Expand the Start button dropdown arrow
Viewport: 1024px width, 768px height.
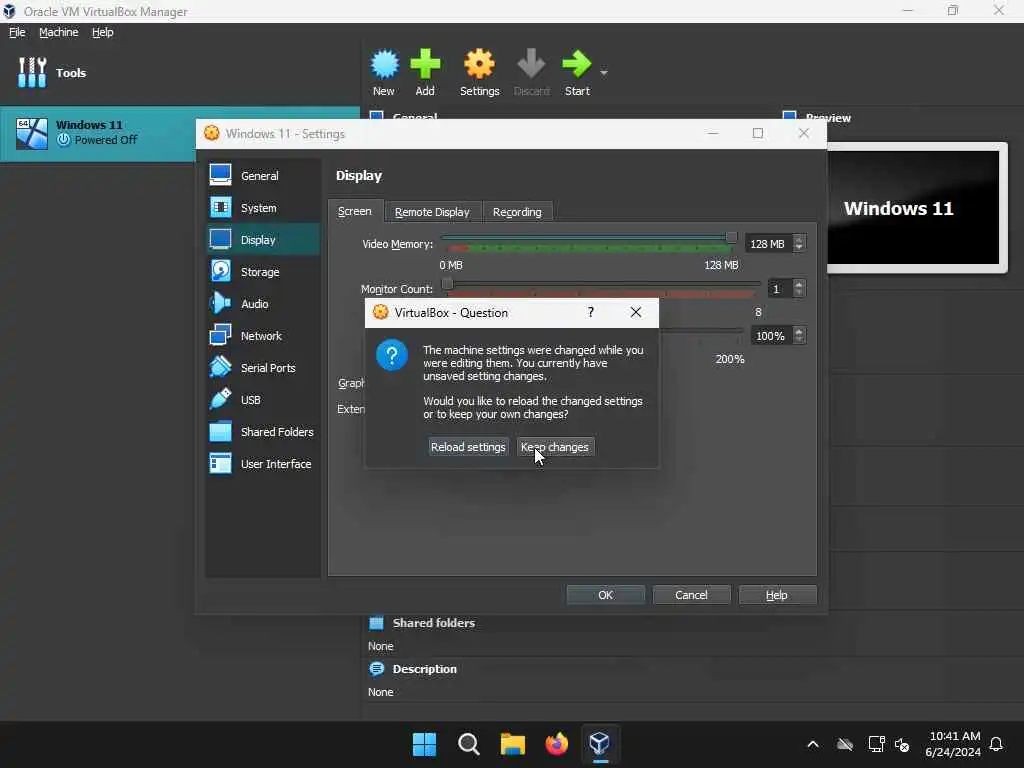click(604, 72)
